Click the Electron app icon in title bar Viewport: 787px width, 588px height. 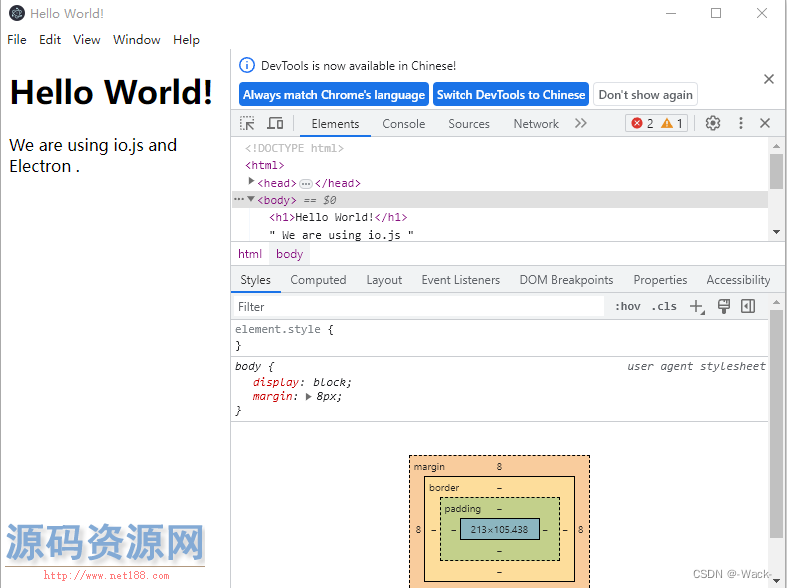coord(17,14)
